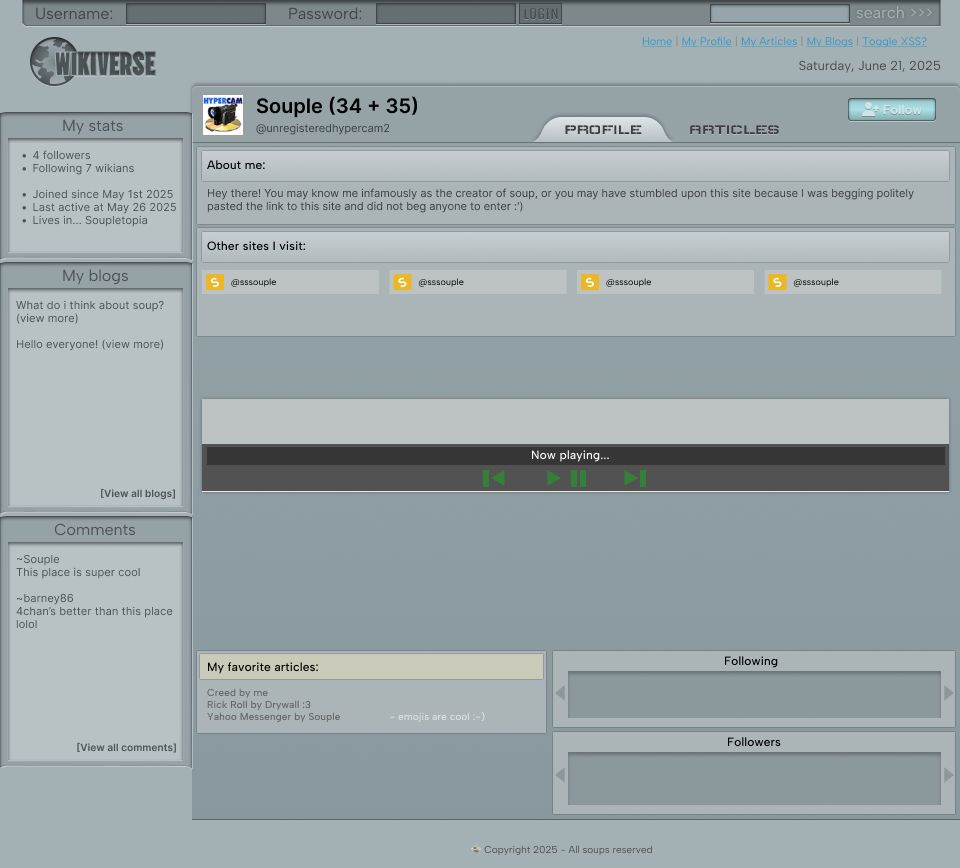Open the third @sssouple site link
The width and height of the screenshot is (960, 868).
tap(665, 282)
